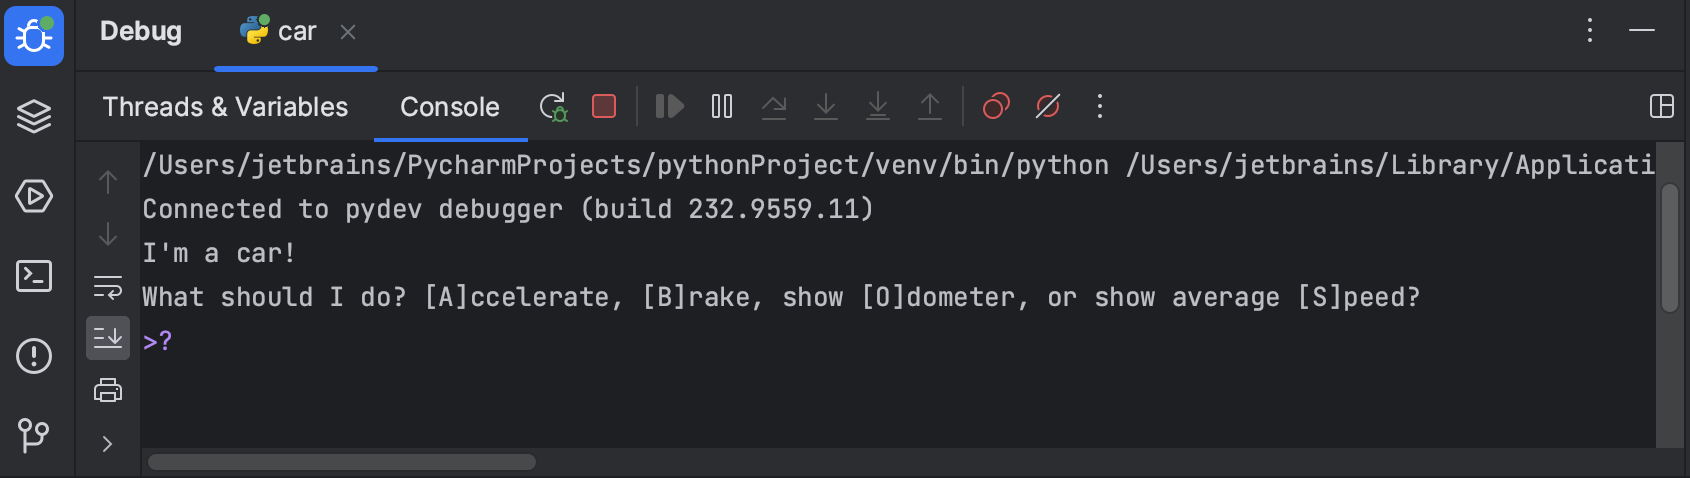This screenshot has height=478, width=1690.
Task: Click the Rerun 'car' debug icon
Action: tap(553, 107)
